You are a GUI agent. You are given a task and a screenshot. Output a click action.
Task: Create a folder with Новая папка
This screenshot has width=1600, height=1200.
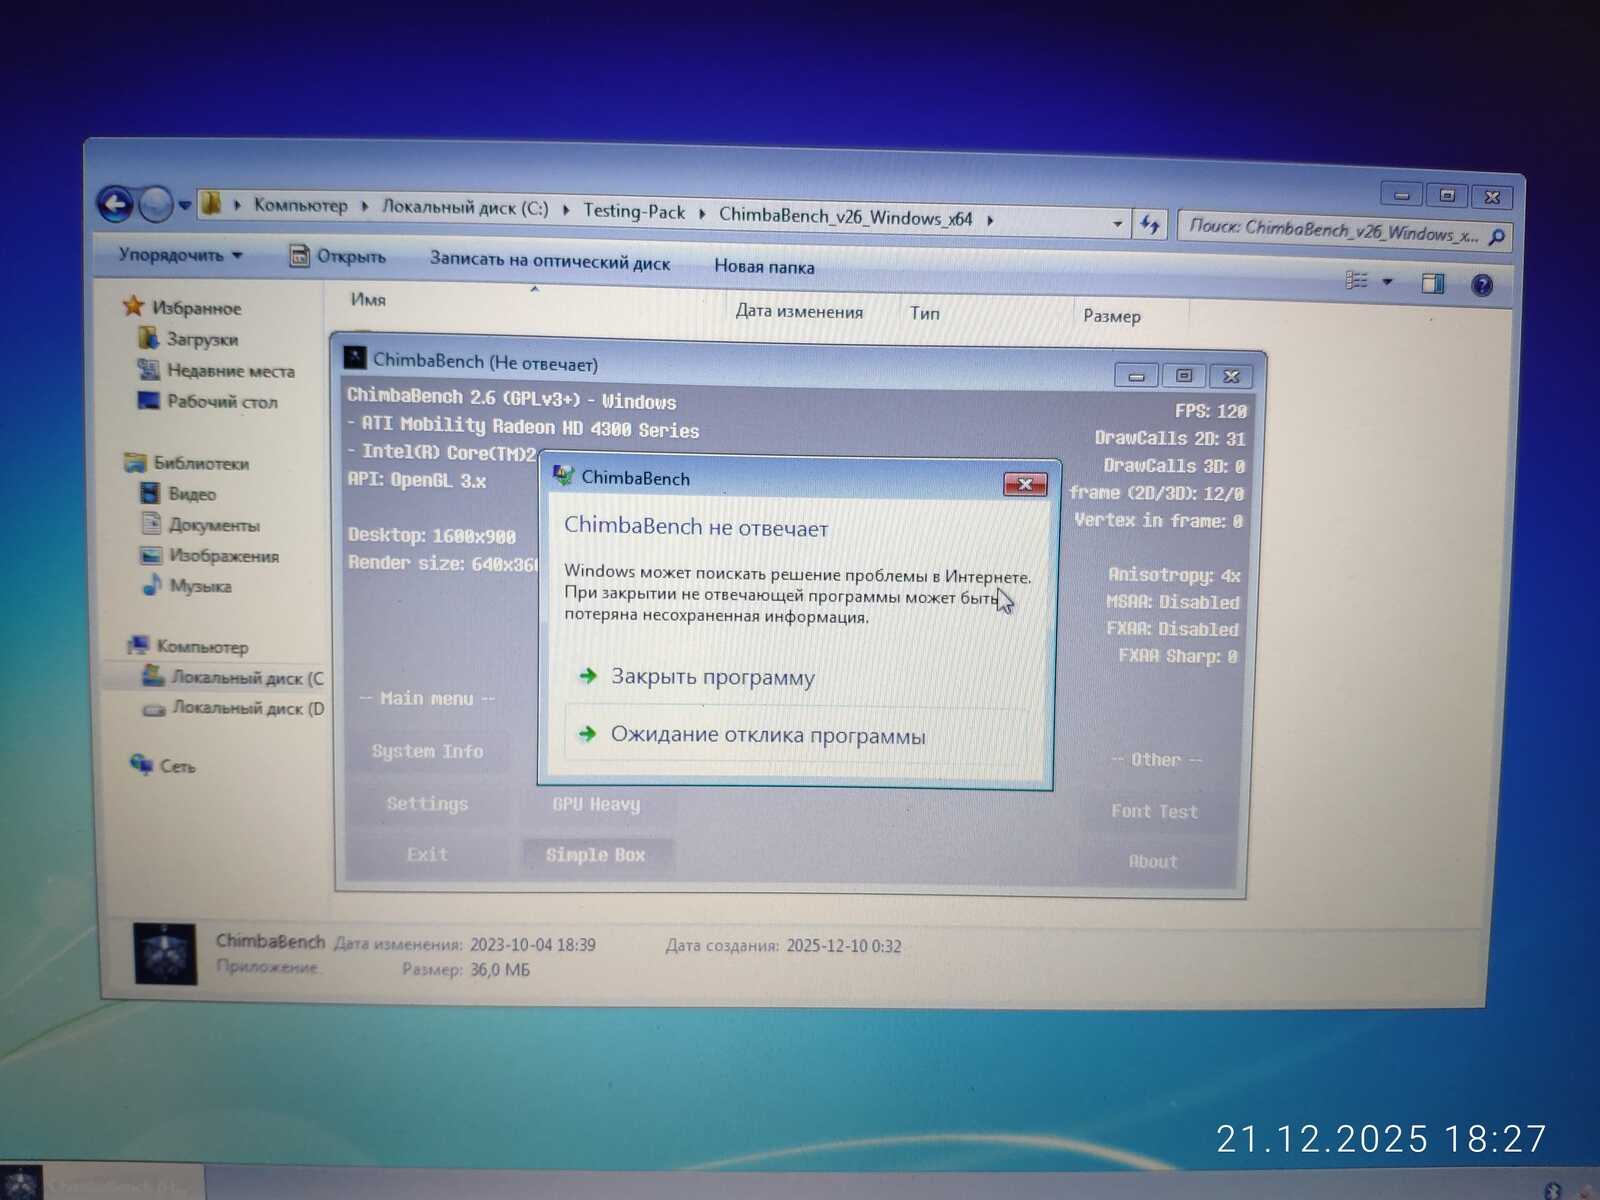pos(764,266)
